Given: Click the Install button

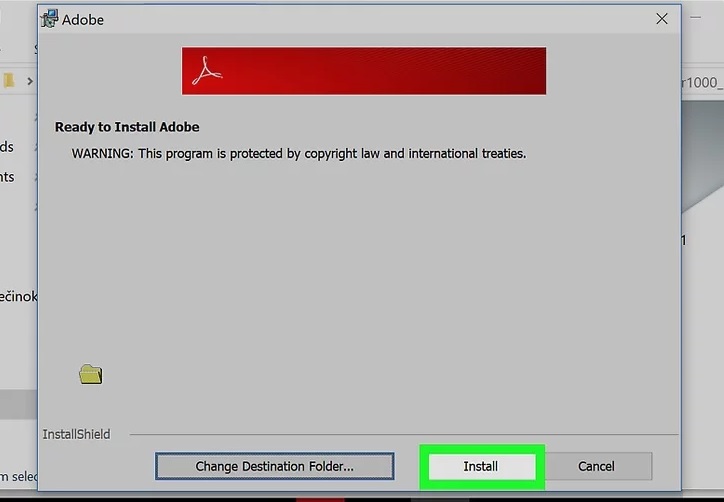Looking at the screenshot, I should pos(482,466).
